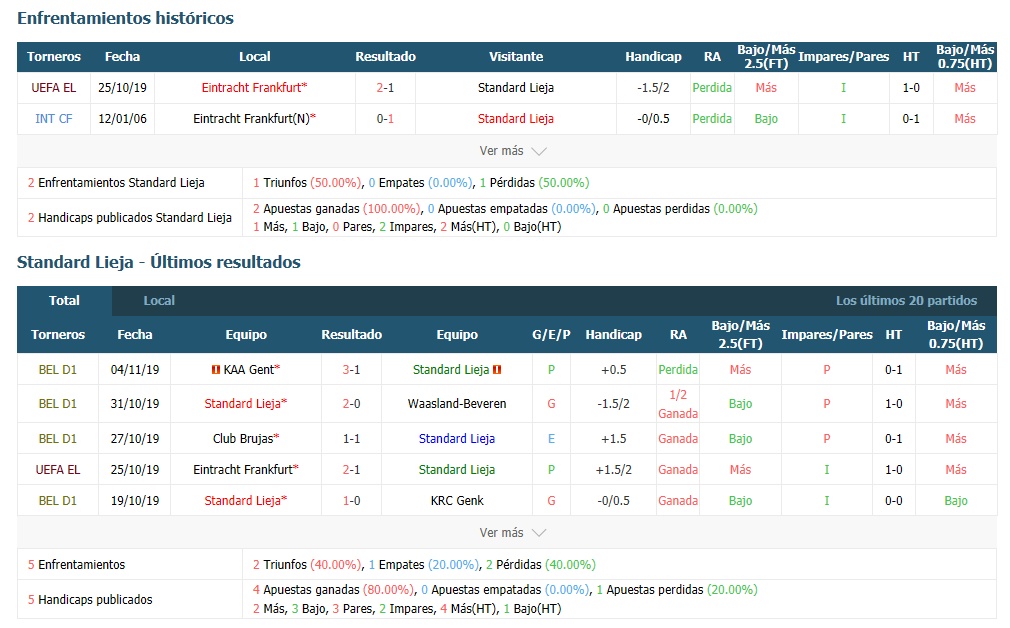This screenshot has width=1010, height=628.
Task: Click handicap value '+1.5' in 27/10/19 row
Action: (614, 439)
